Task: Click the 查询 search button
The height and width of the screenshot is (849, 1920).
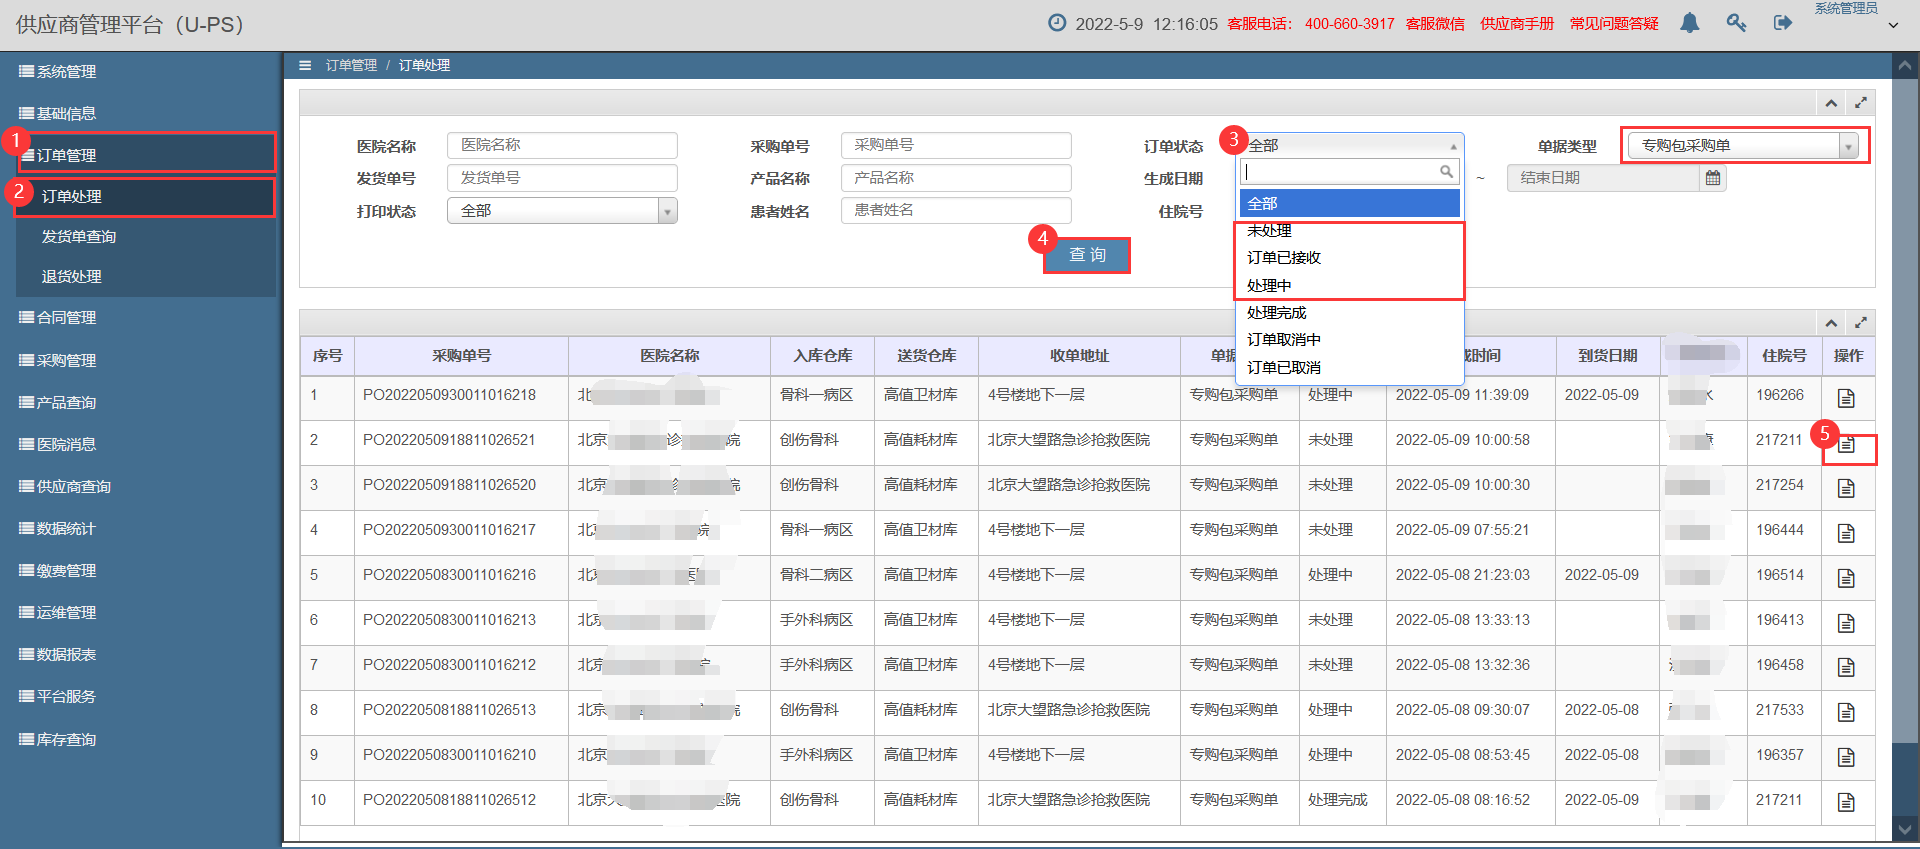Action: coord(1087,255)
